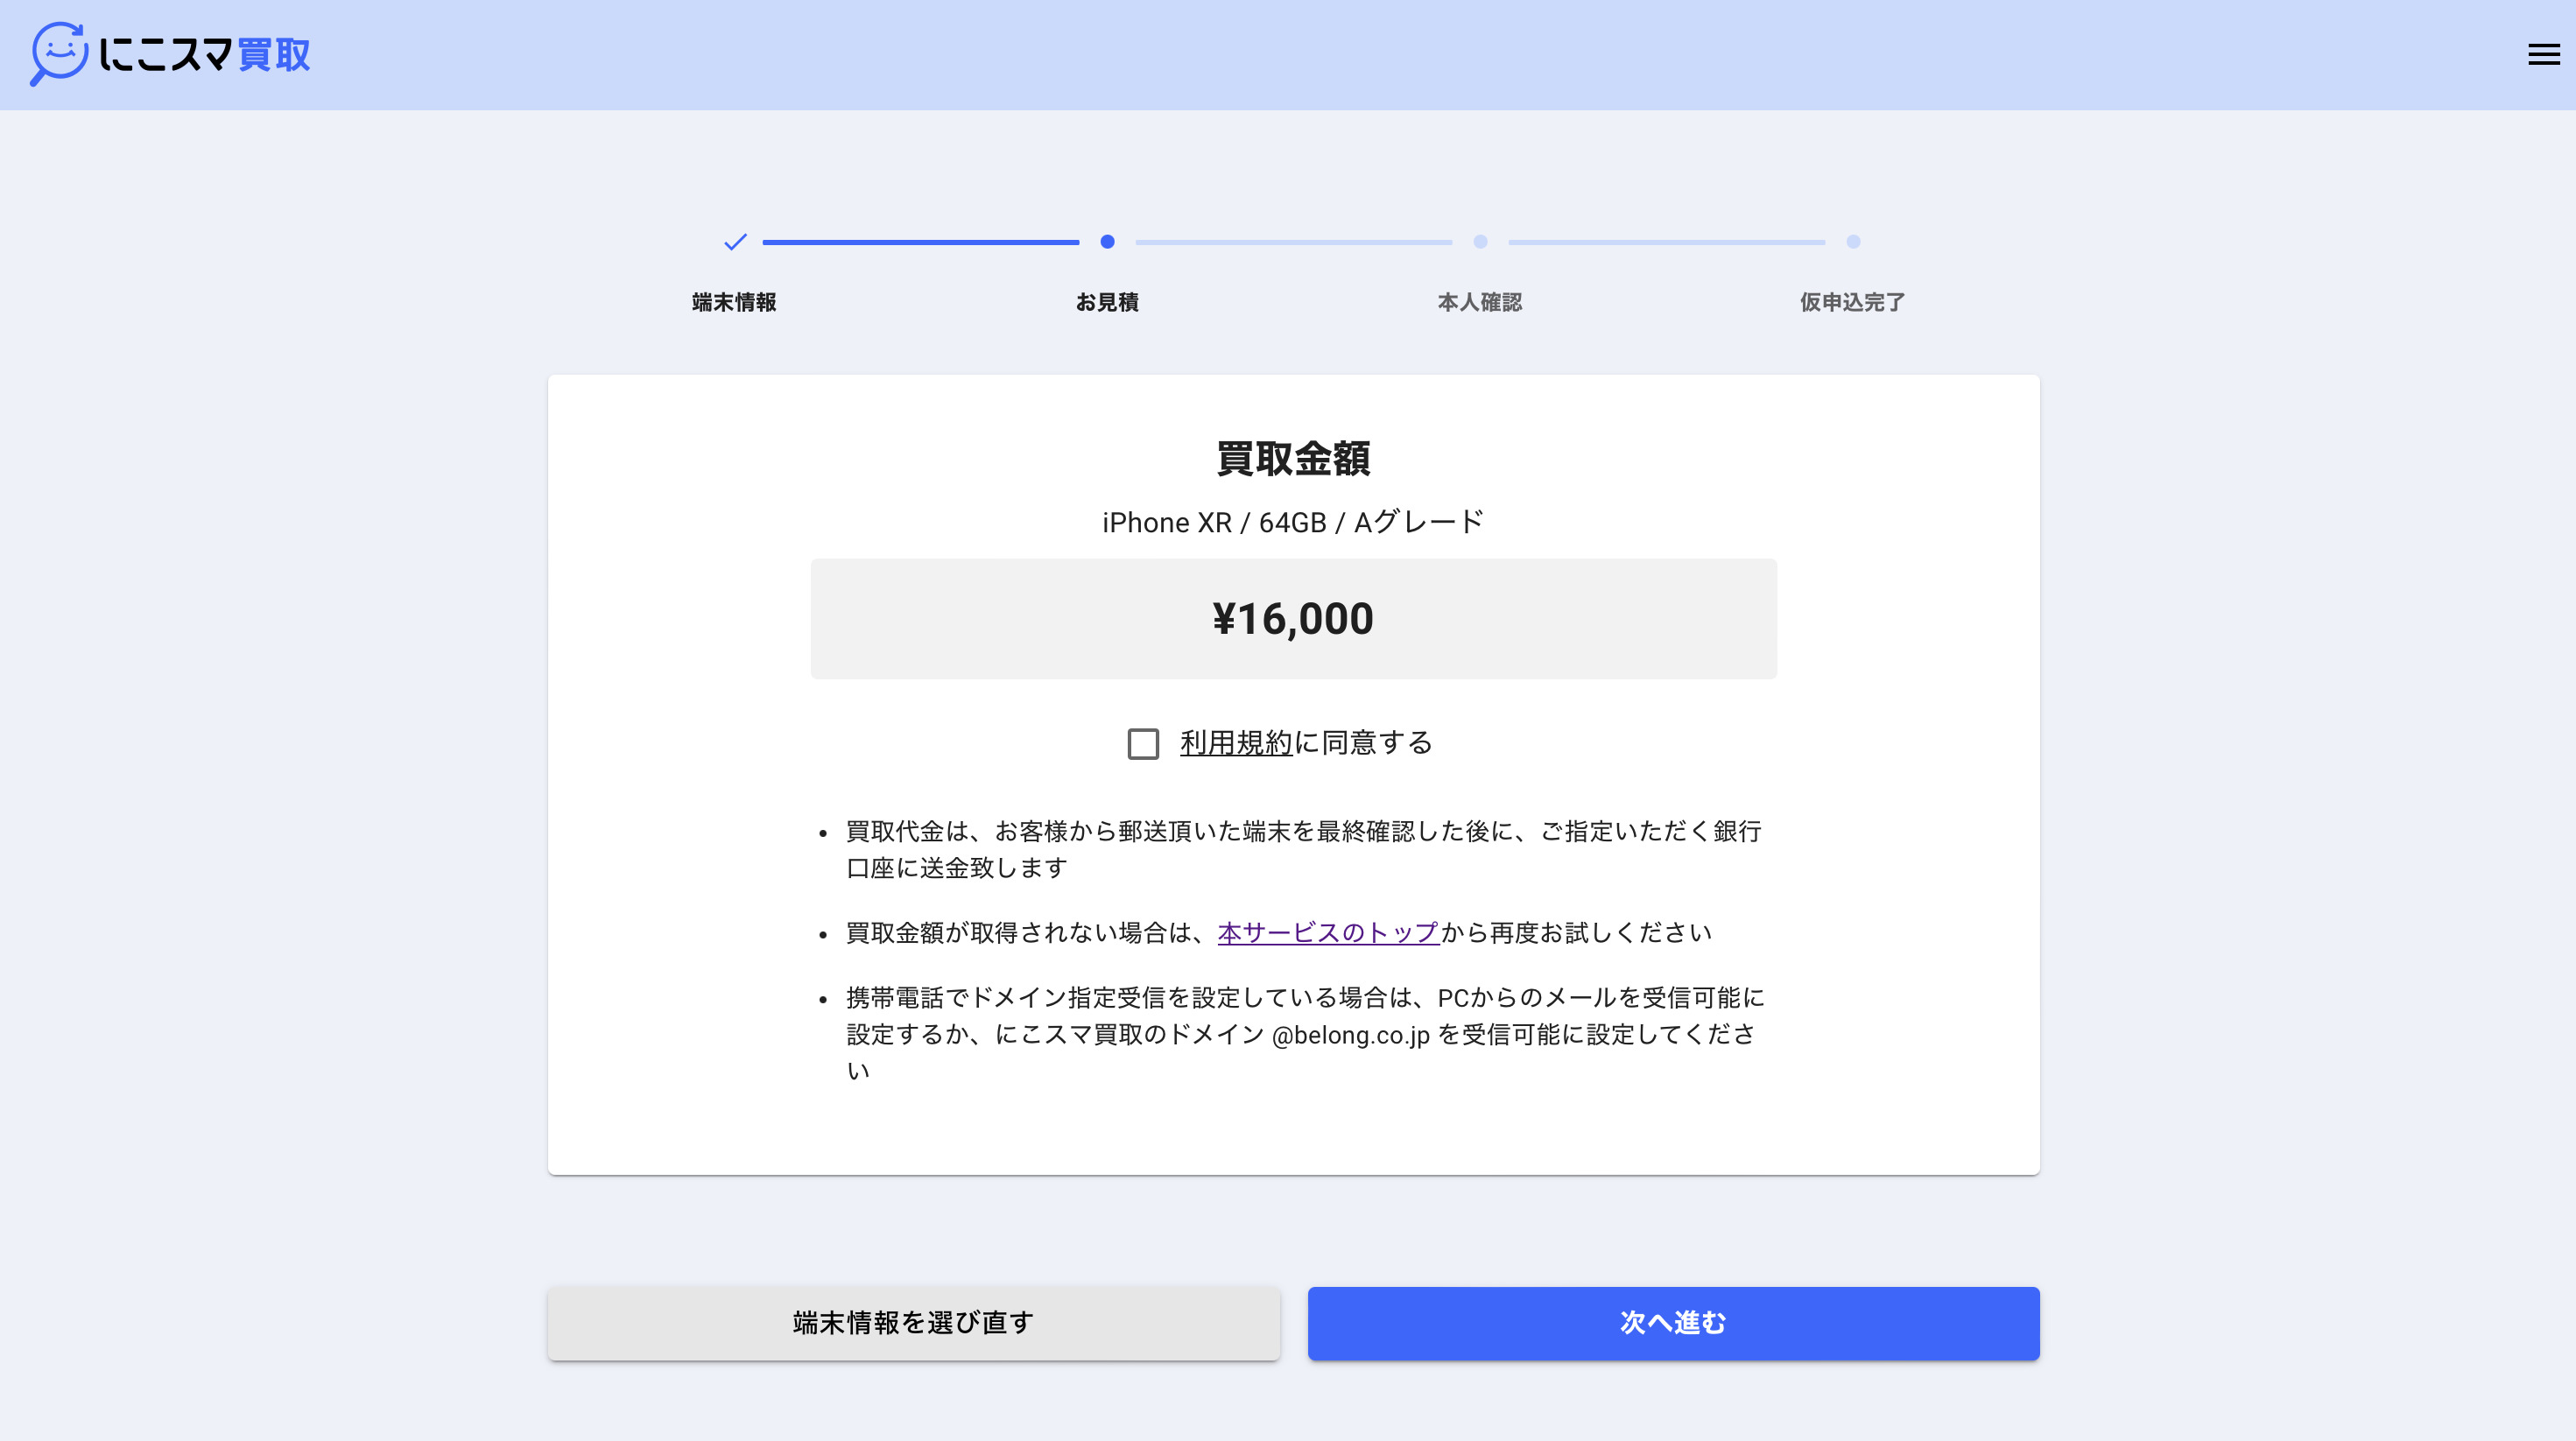Click the progress bar between 端末情報 and お見積
The image size is (2576, 1441).
pyautogui.click(x=920, y=242)
